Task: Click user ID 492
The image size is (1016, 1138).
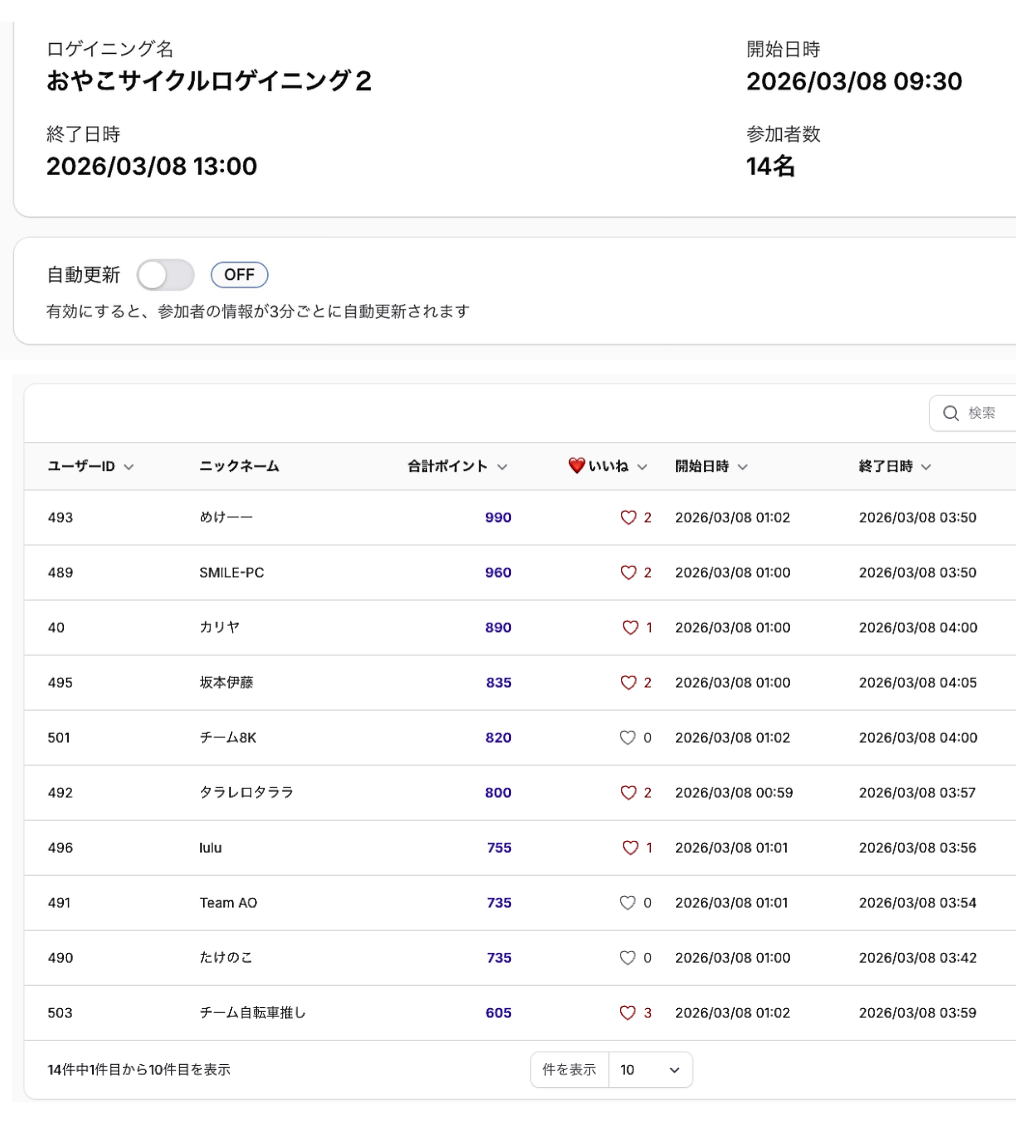Action: pos(60,793)
